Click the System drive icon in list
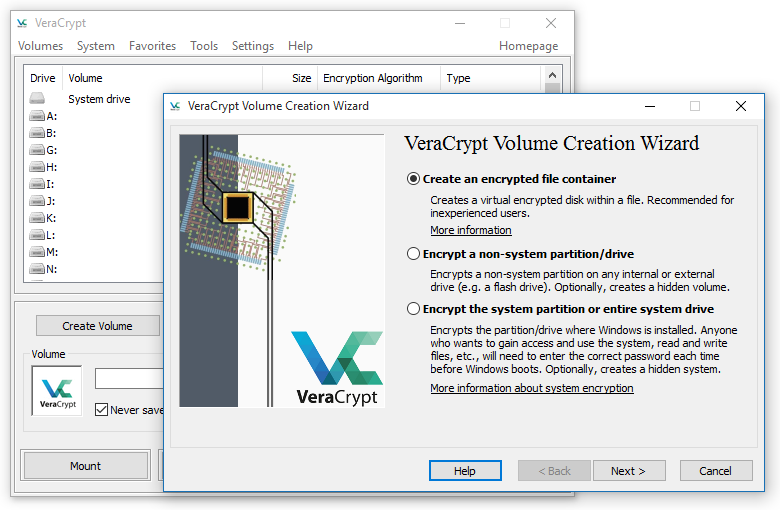Viewport: 780px width, 510px height. tap(37, 99)
